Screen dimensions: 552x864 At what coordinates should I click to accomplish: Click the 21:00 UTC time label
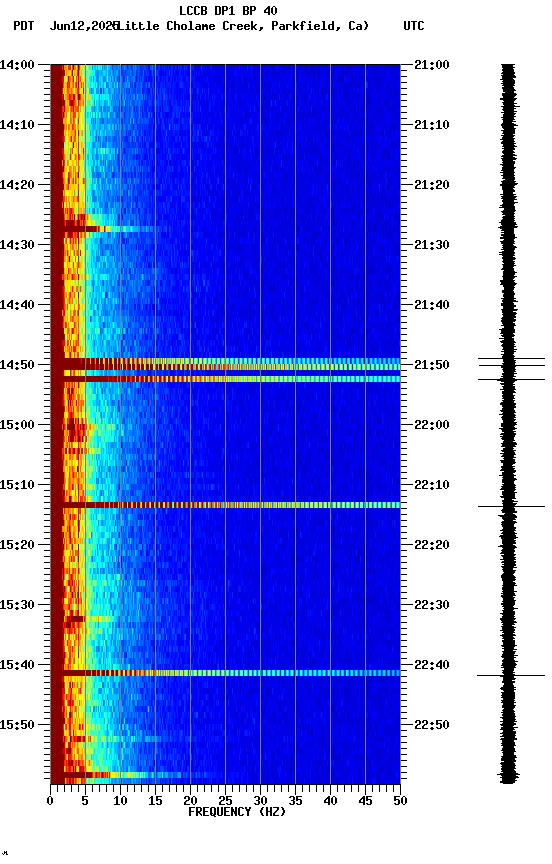(x=432, y=65)
